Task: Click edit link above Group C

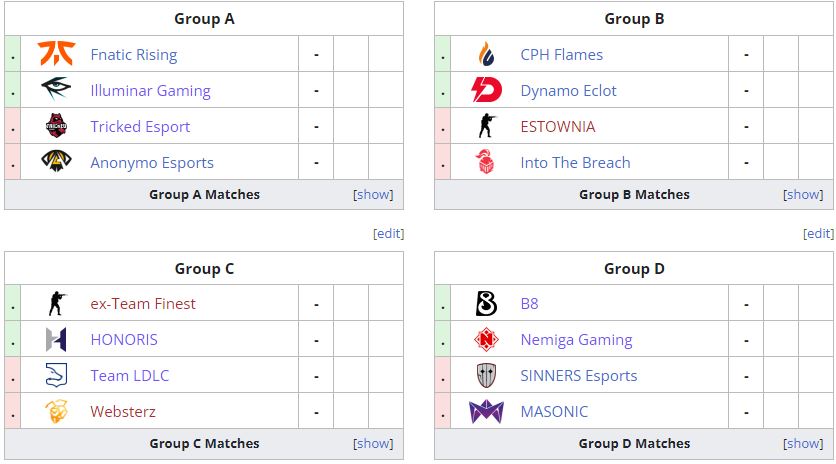Action: click(388, 234)
